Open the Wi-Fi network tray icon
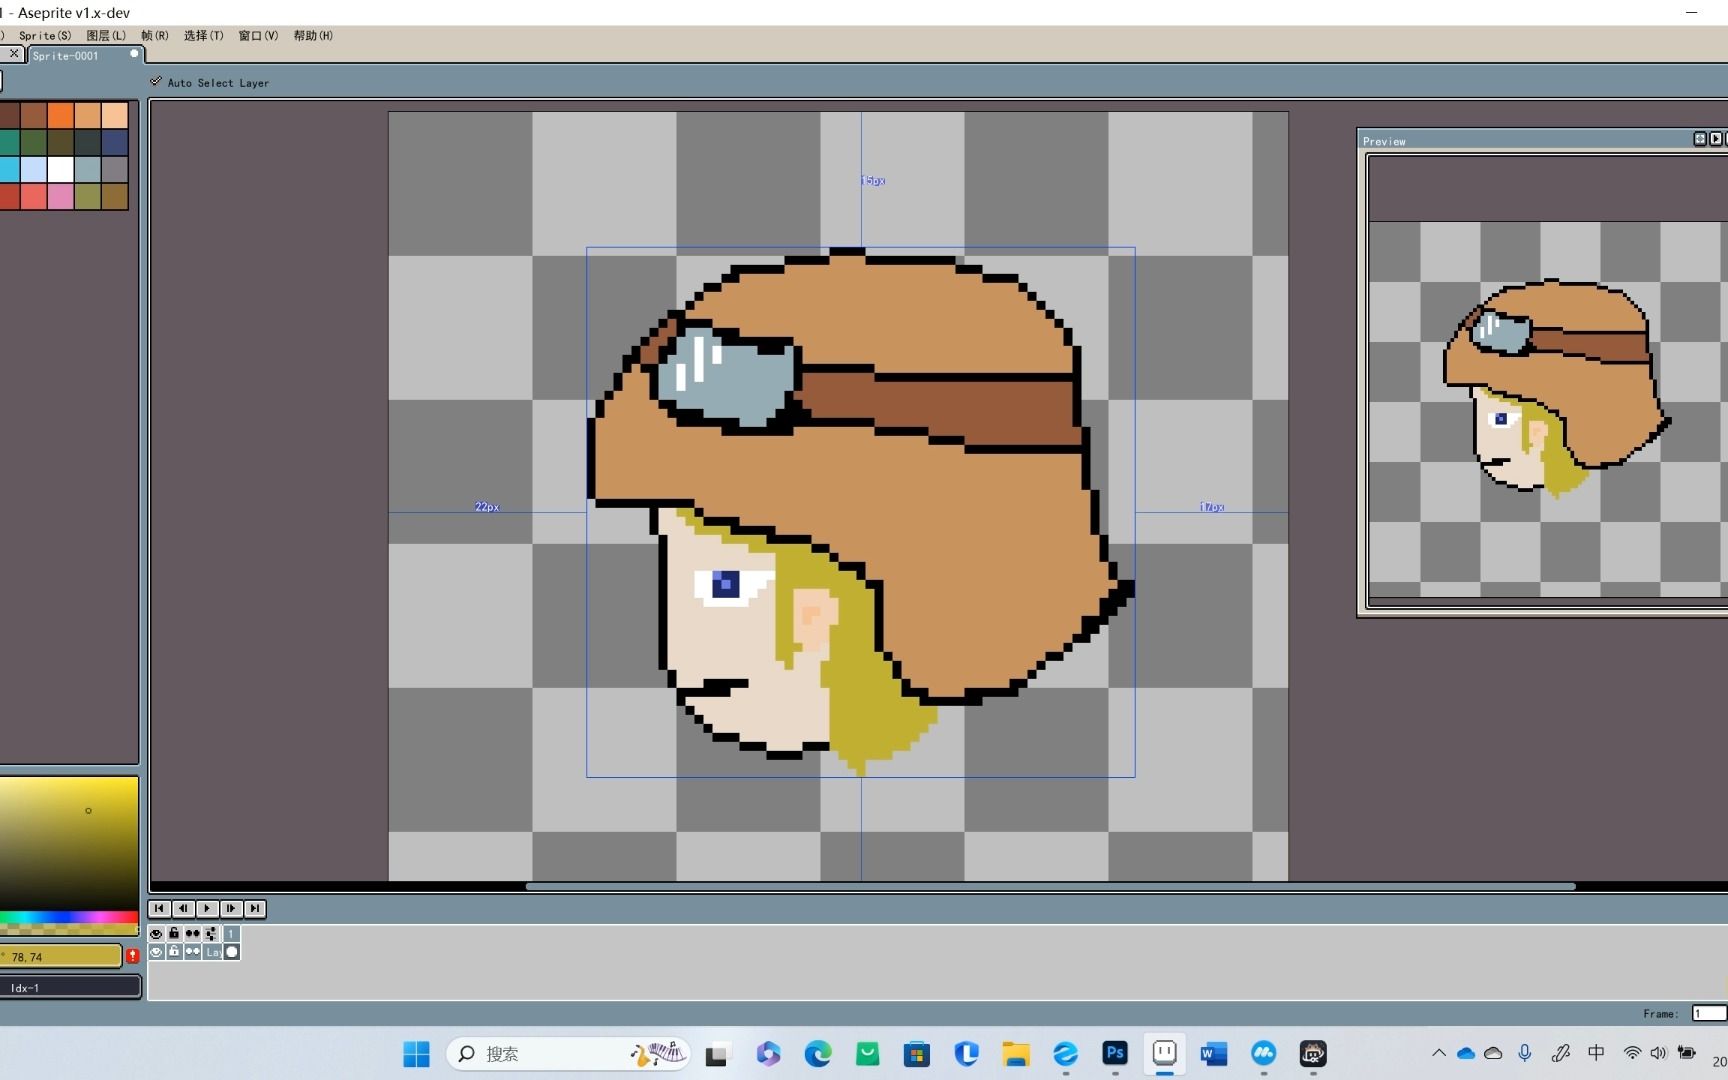 [1632, 1053]
